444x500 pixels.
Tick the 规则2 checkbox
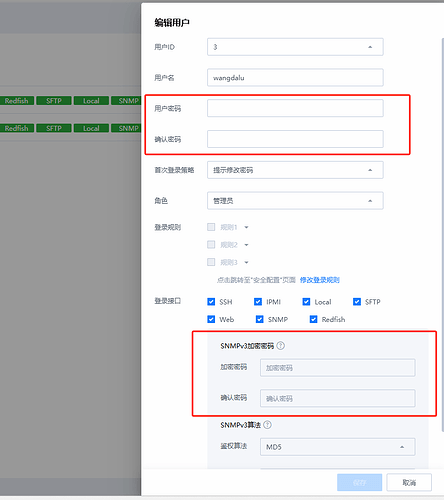(211, 245)
